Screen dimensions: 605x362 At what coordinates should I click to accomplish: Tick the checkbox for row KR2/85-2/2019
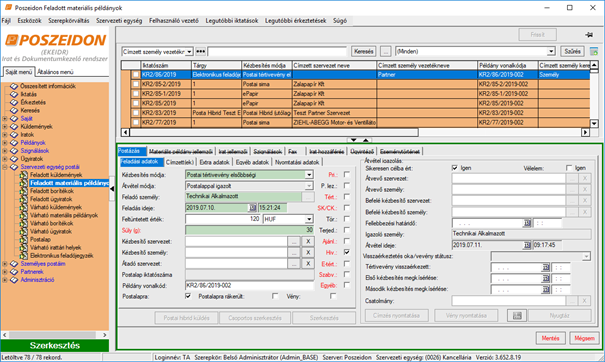pyautogui.click(x=135, y=84)
